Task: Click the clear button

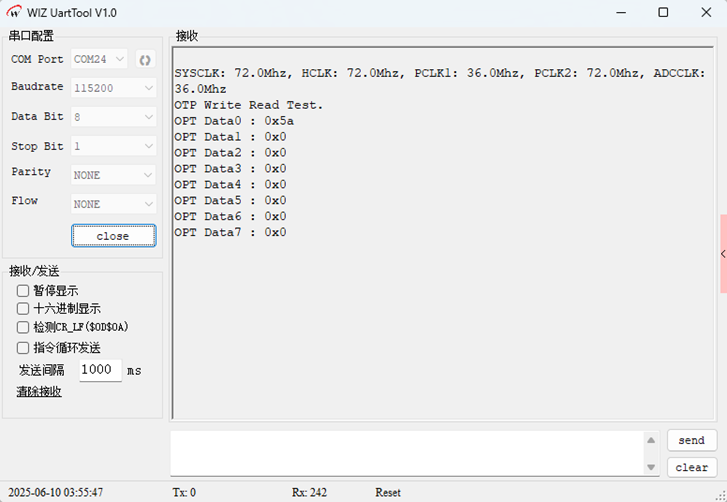Action: [x=691, y=467]
